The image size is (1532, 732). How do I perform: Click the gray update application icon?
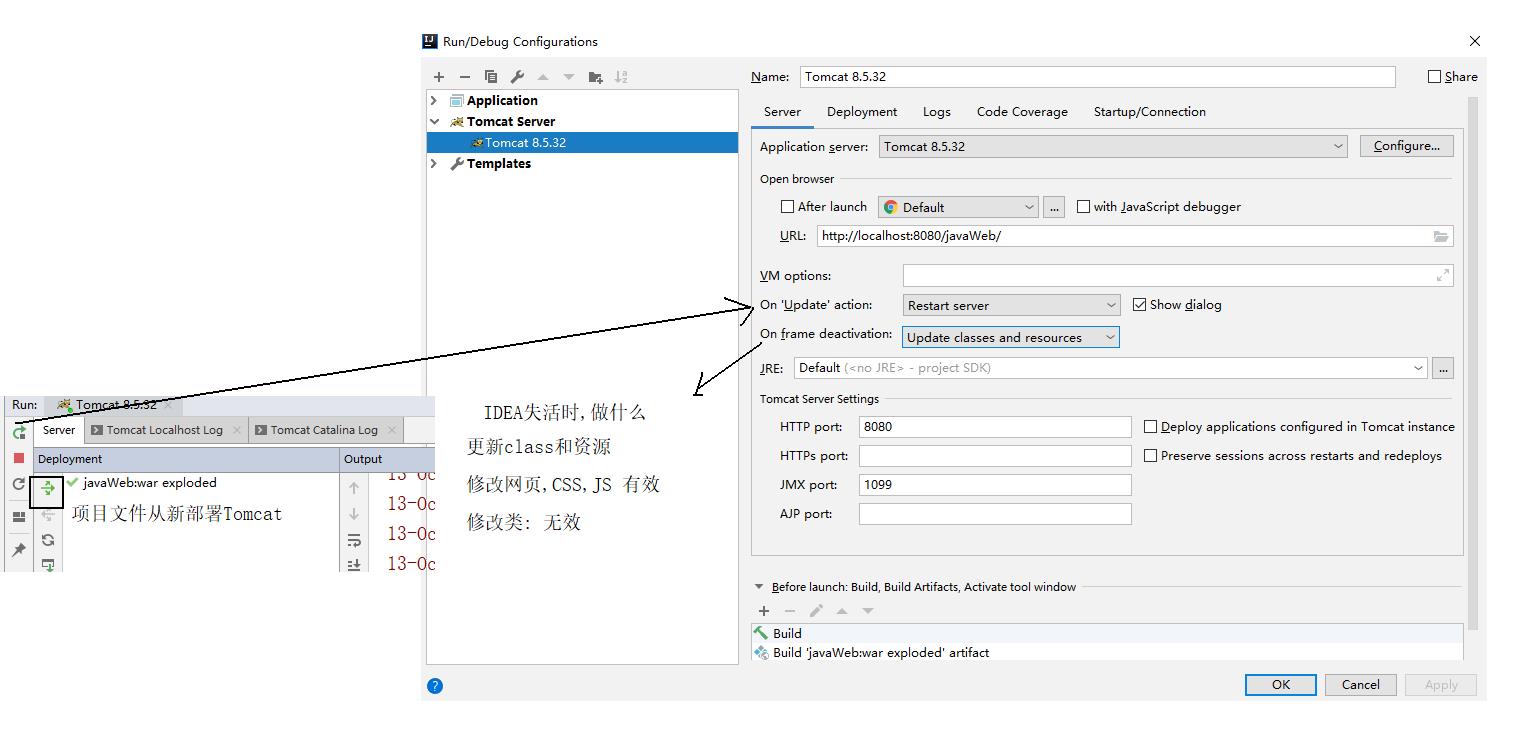[19, 484]
